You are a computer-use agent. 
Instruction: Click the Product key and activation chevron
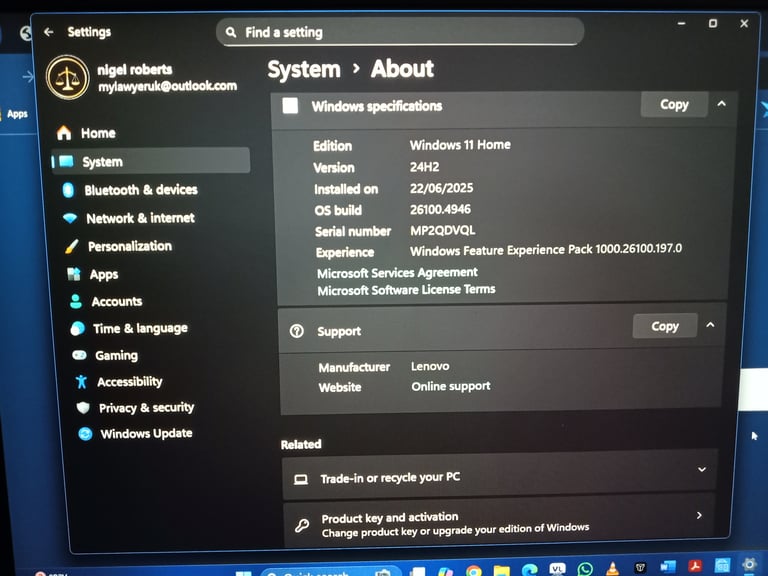699,515
